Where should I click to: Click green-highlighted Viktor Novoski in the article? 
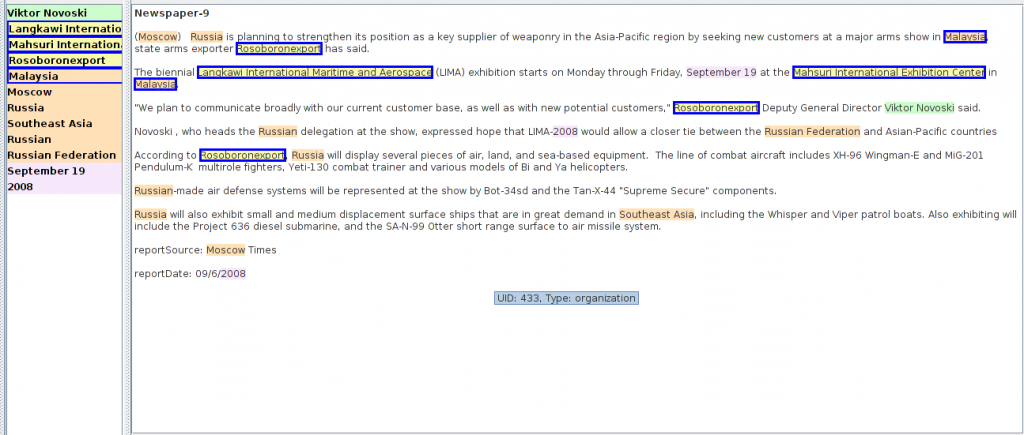coord(920,108)
